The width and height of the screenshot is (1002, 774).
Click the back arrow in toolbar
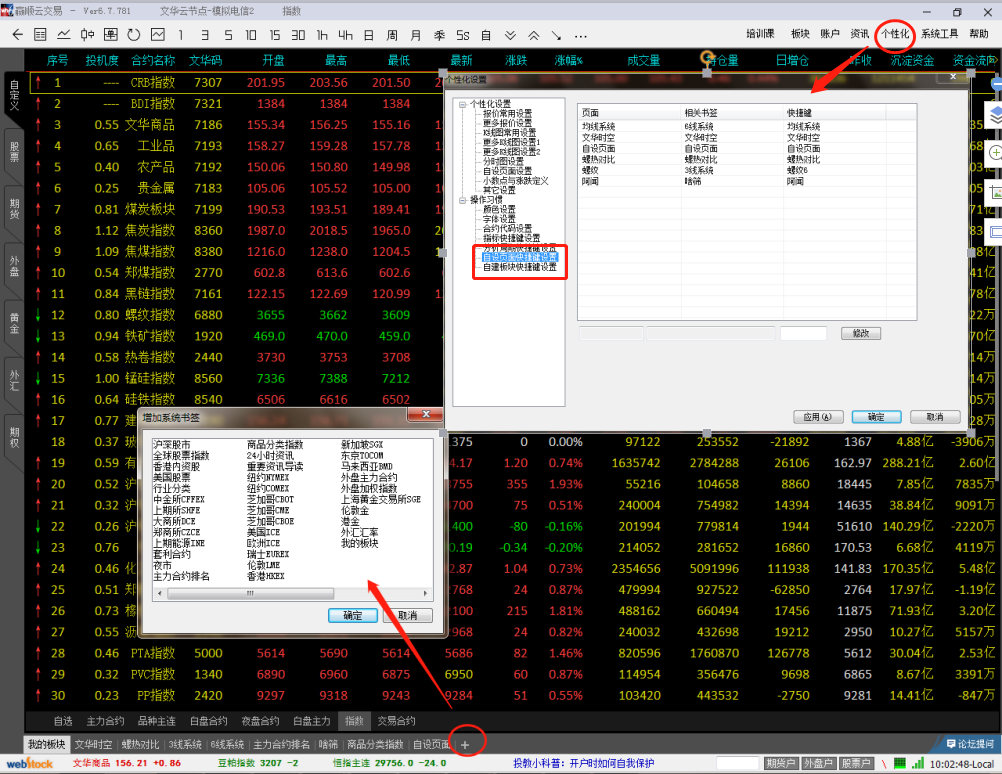click(18, 35)
